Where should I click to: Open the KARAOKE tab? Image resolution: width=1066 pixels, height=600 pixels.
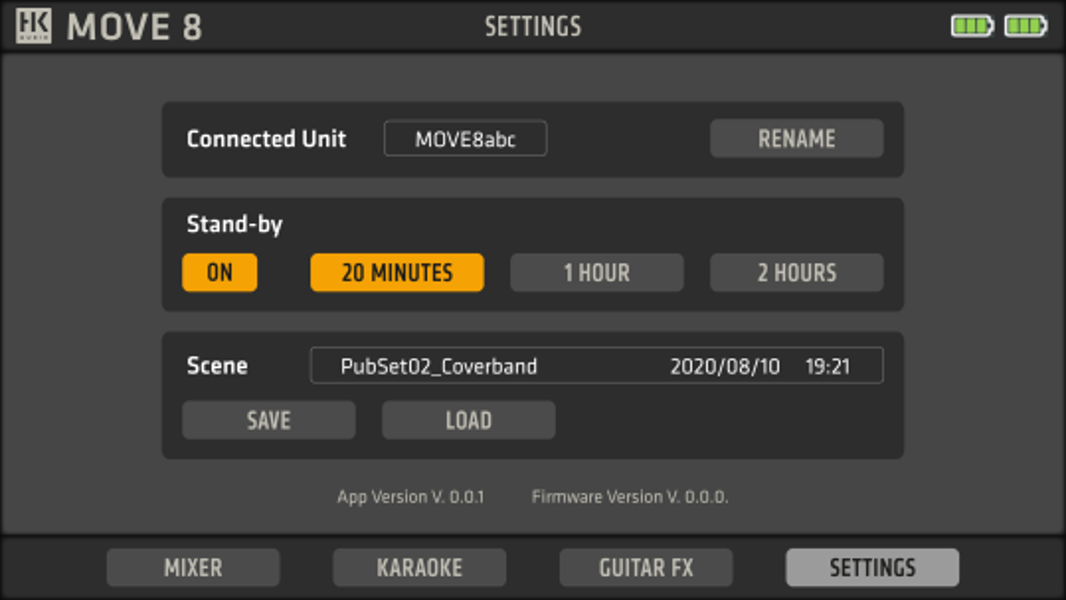419,568
